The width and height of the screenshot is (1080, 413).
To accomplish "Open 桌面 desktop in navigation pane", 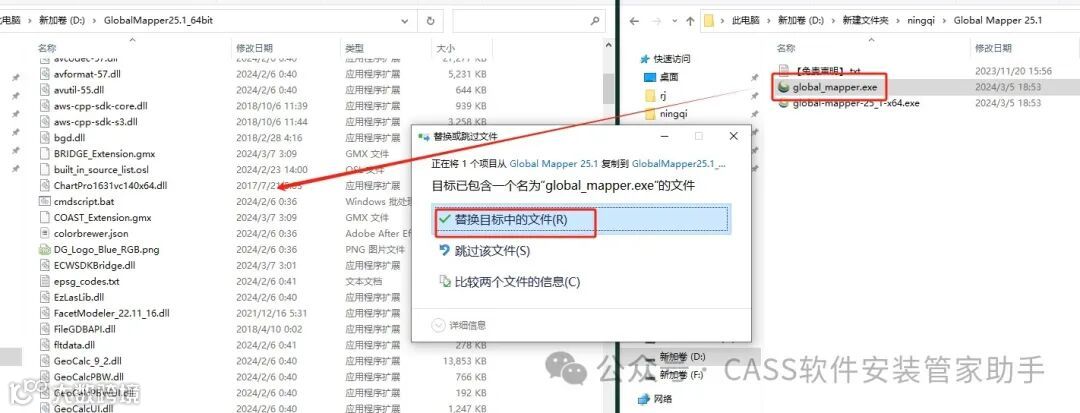I will [668, 77].
